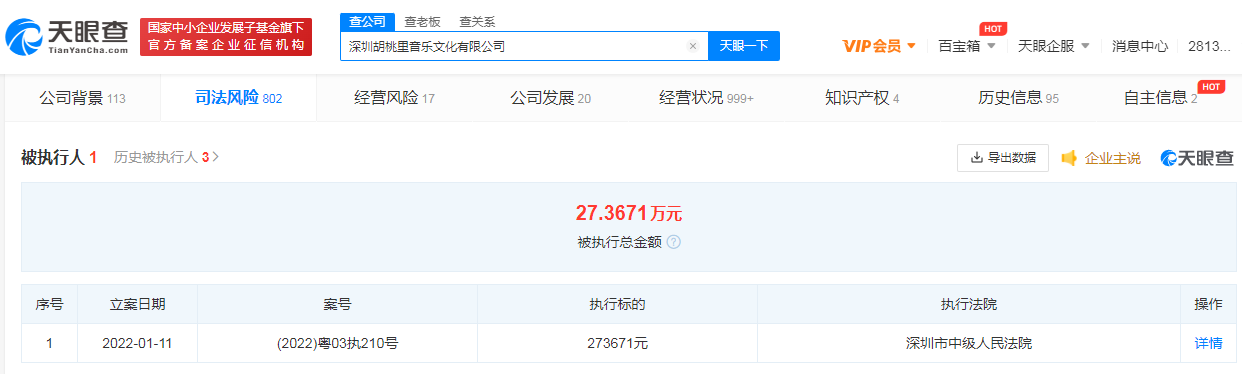This screenshot has height=374, width=1242.
Task: Click the 企业主说 speaker icon
Action: [1069, 158]
